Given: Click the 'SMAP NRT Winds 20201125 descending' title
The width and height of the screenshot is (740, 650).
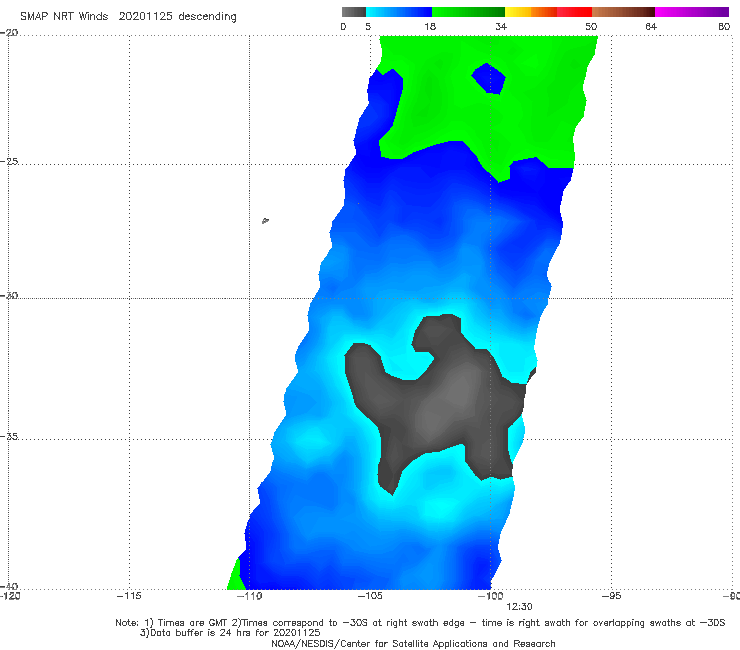Looking at the screenshot, I should click(128, 17).
